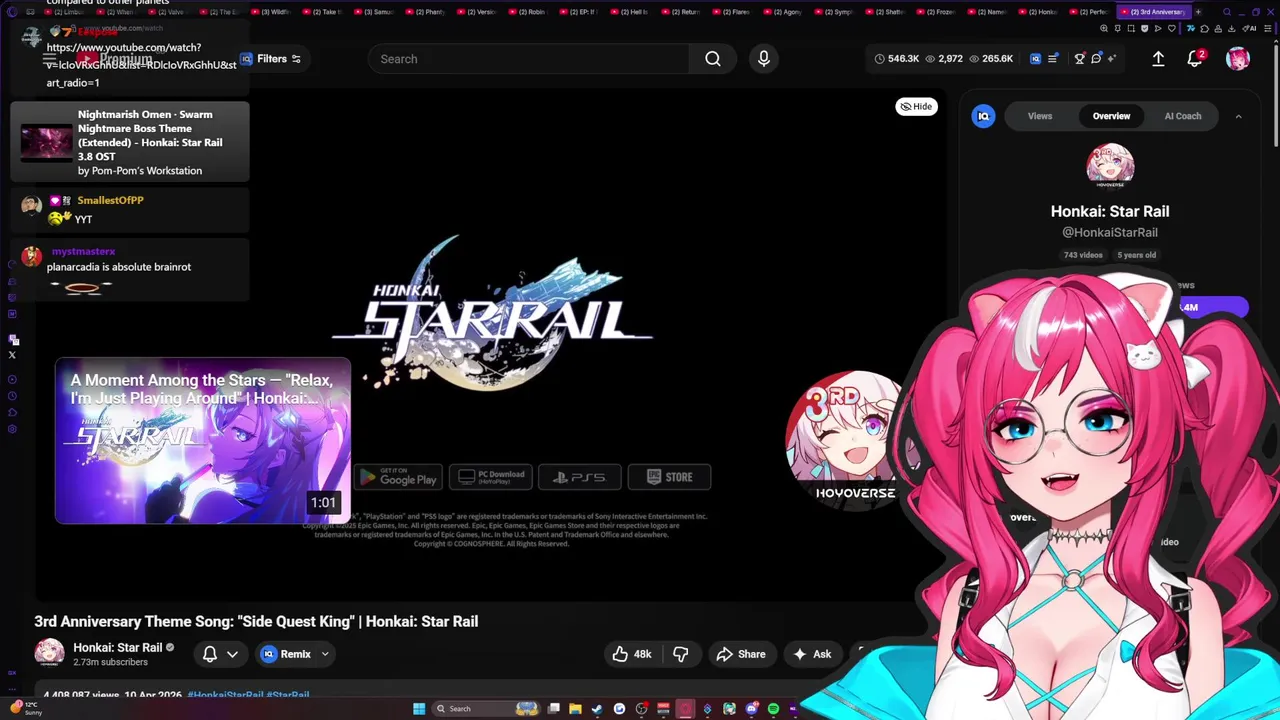Open the AI Coach tab
Screen dimensions: 1280x720
(1182, 116)
